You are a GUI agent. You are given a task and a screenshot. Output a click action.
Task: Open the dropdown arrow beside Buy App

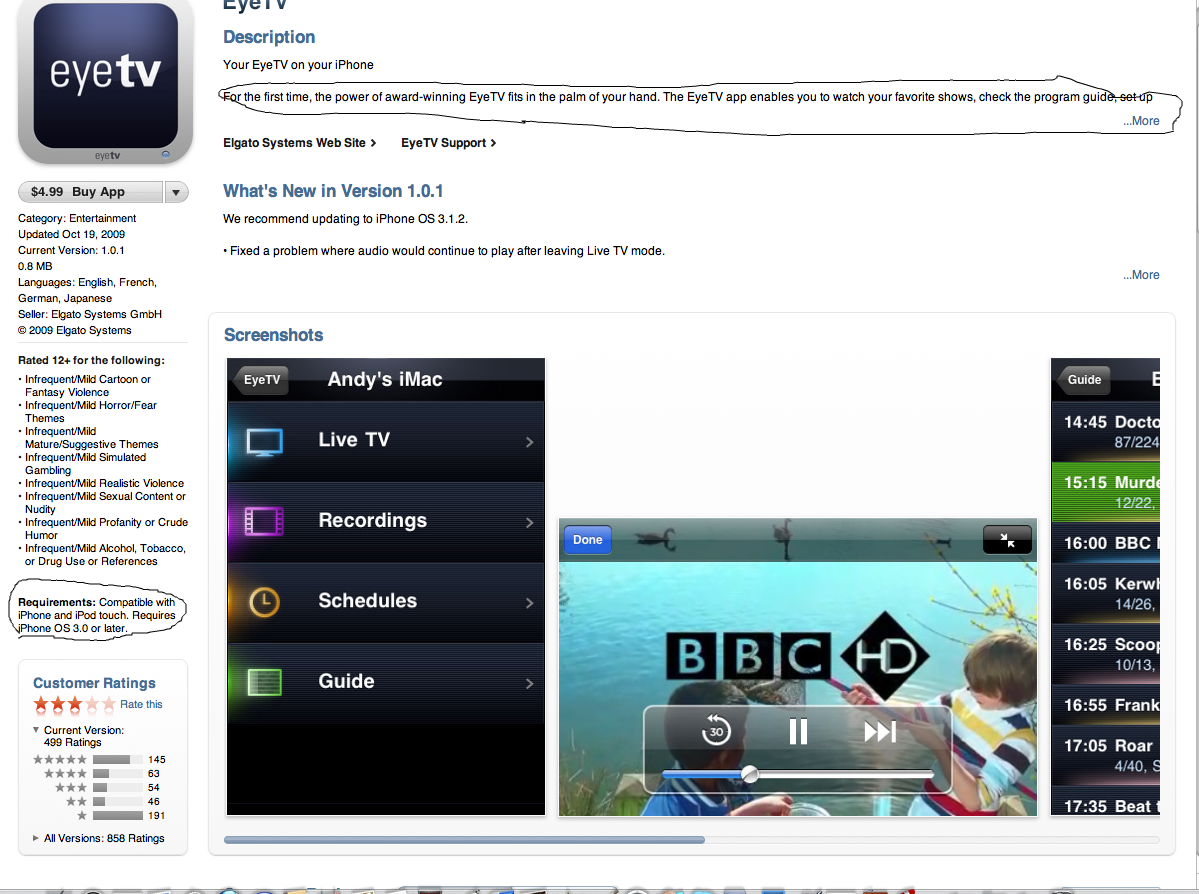tap(176, 192)
